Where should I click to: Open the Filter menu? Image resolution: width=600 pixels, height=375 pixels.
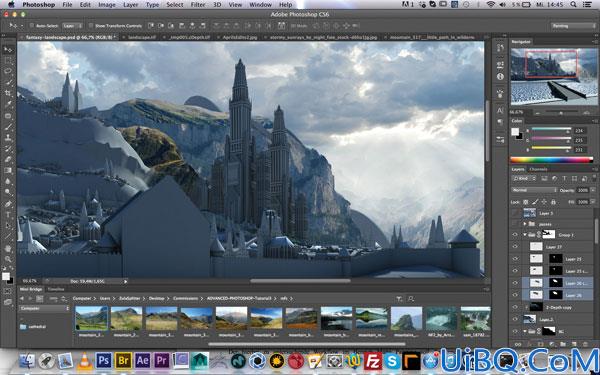click(198, 5)
